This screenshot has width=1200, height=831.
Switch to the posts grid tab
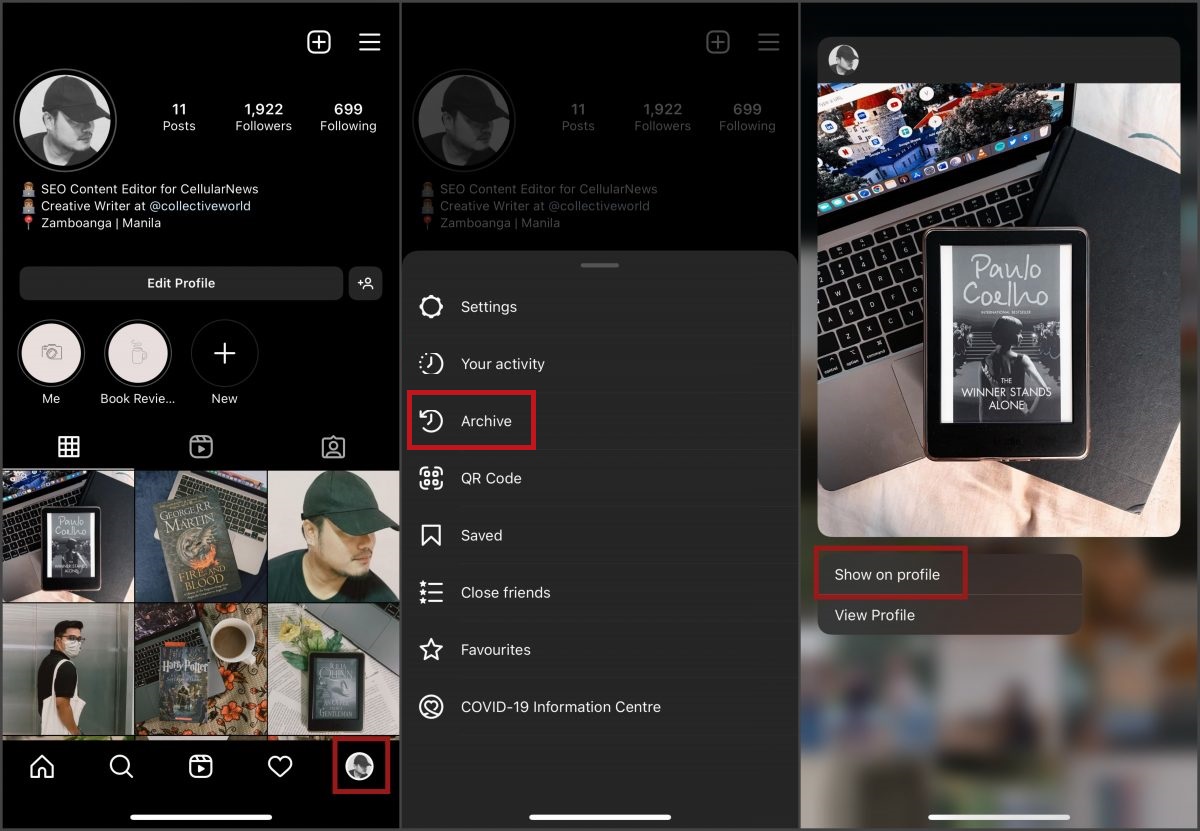68,447
